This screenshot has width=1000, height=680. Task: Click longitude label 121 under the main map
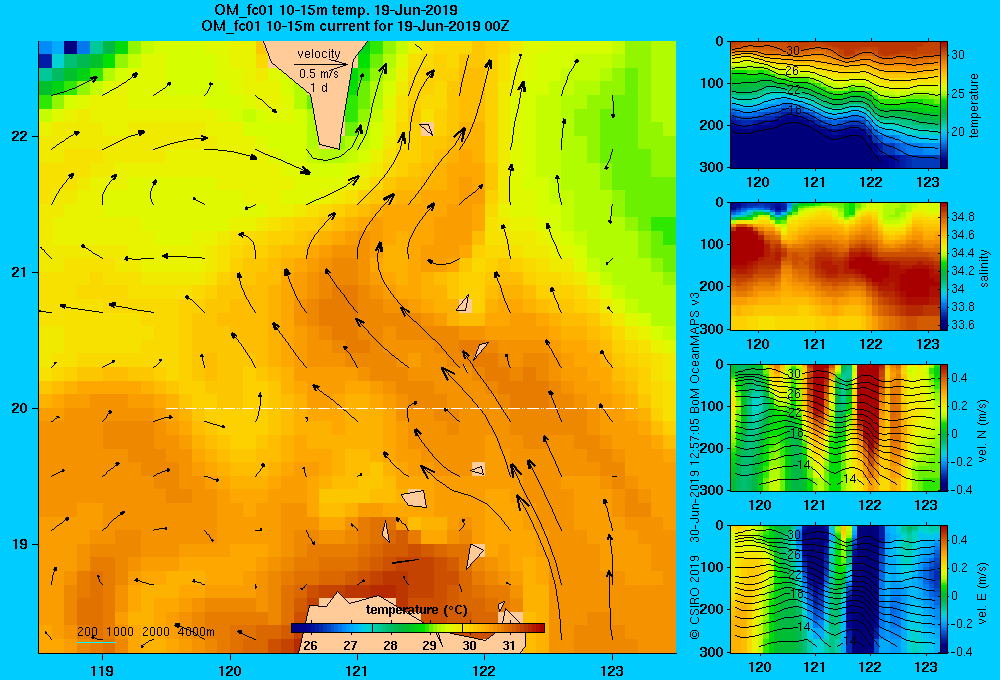(357, 670)
